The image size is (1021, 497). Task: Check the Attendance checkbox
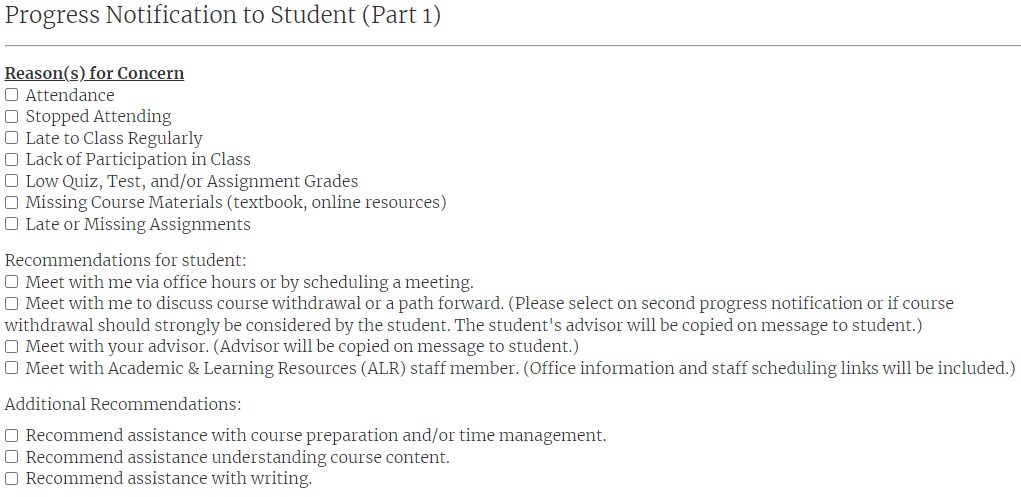click(x=12, y=95)
